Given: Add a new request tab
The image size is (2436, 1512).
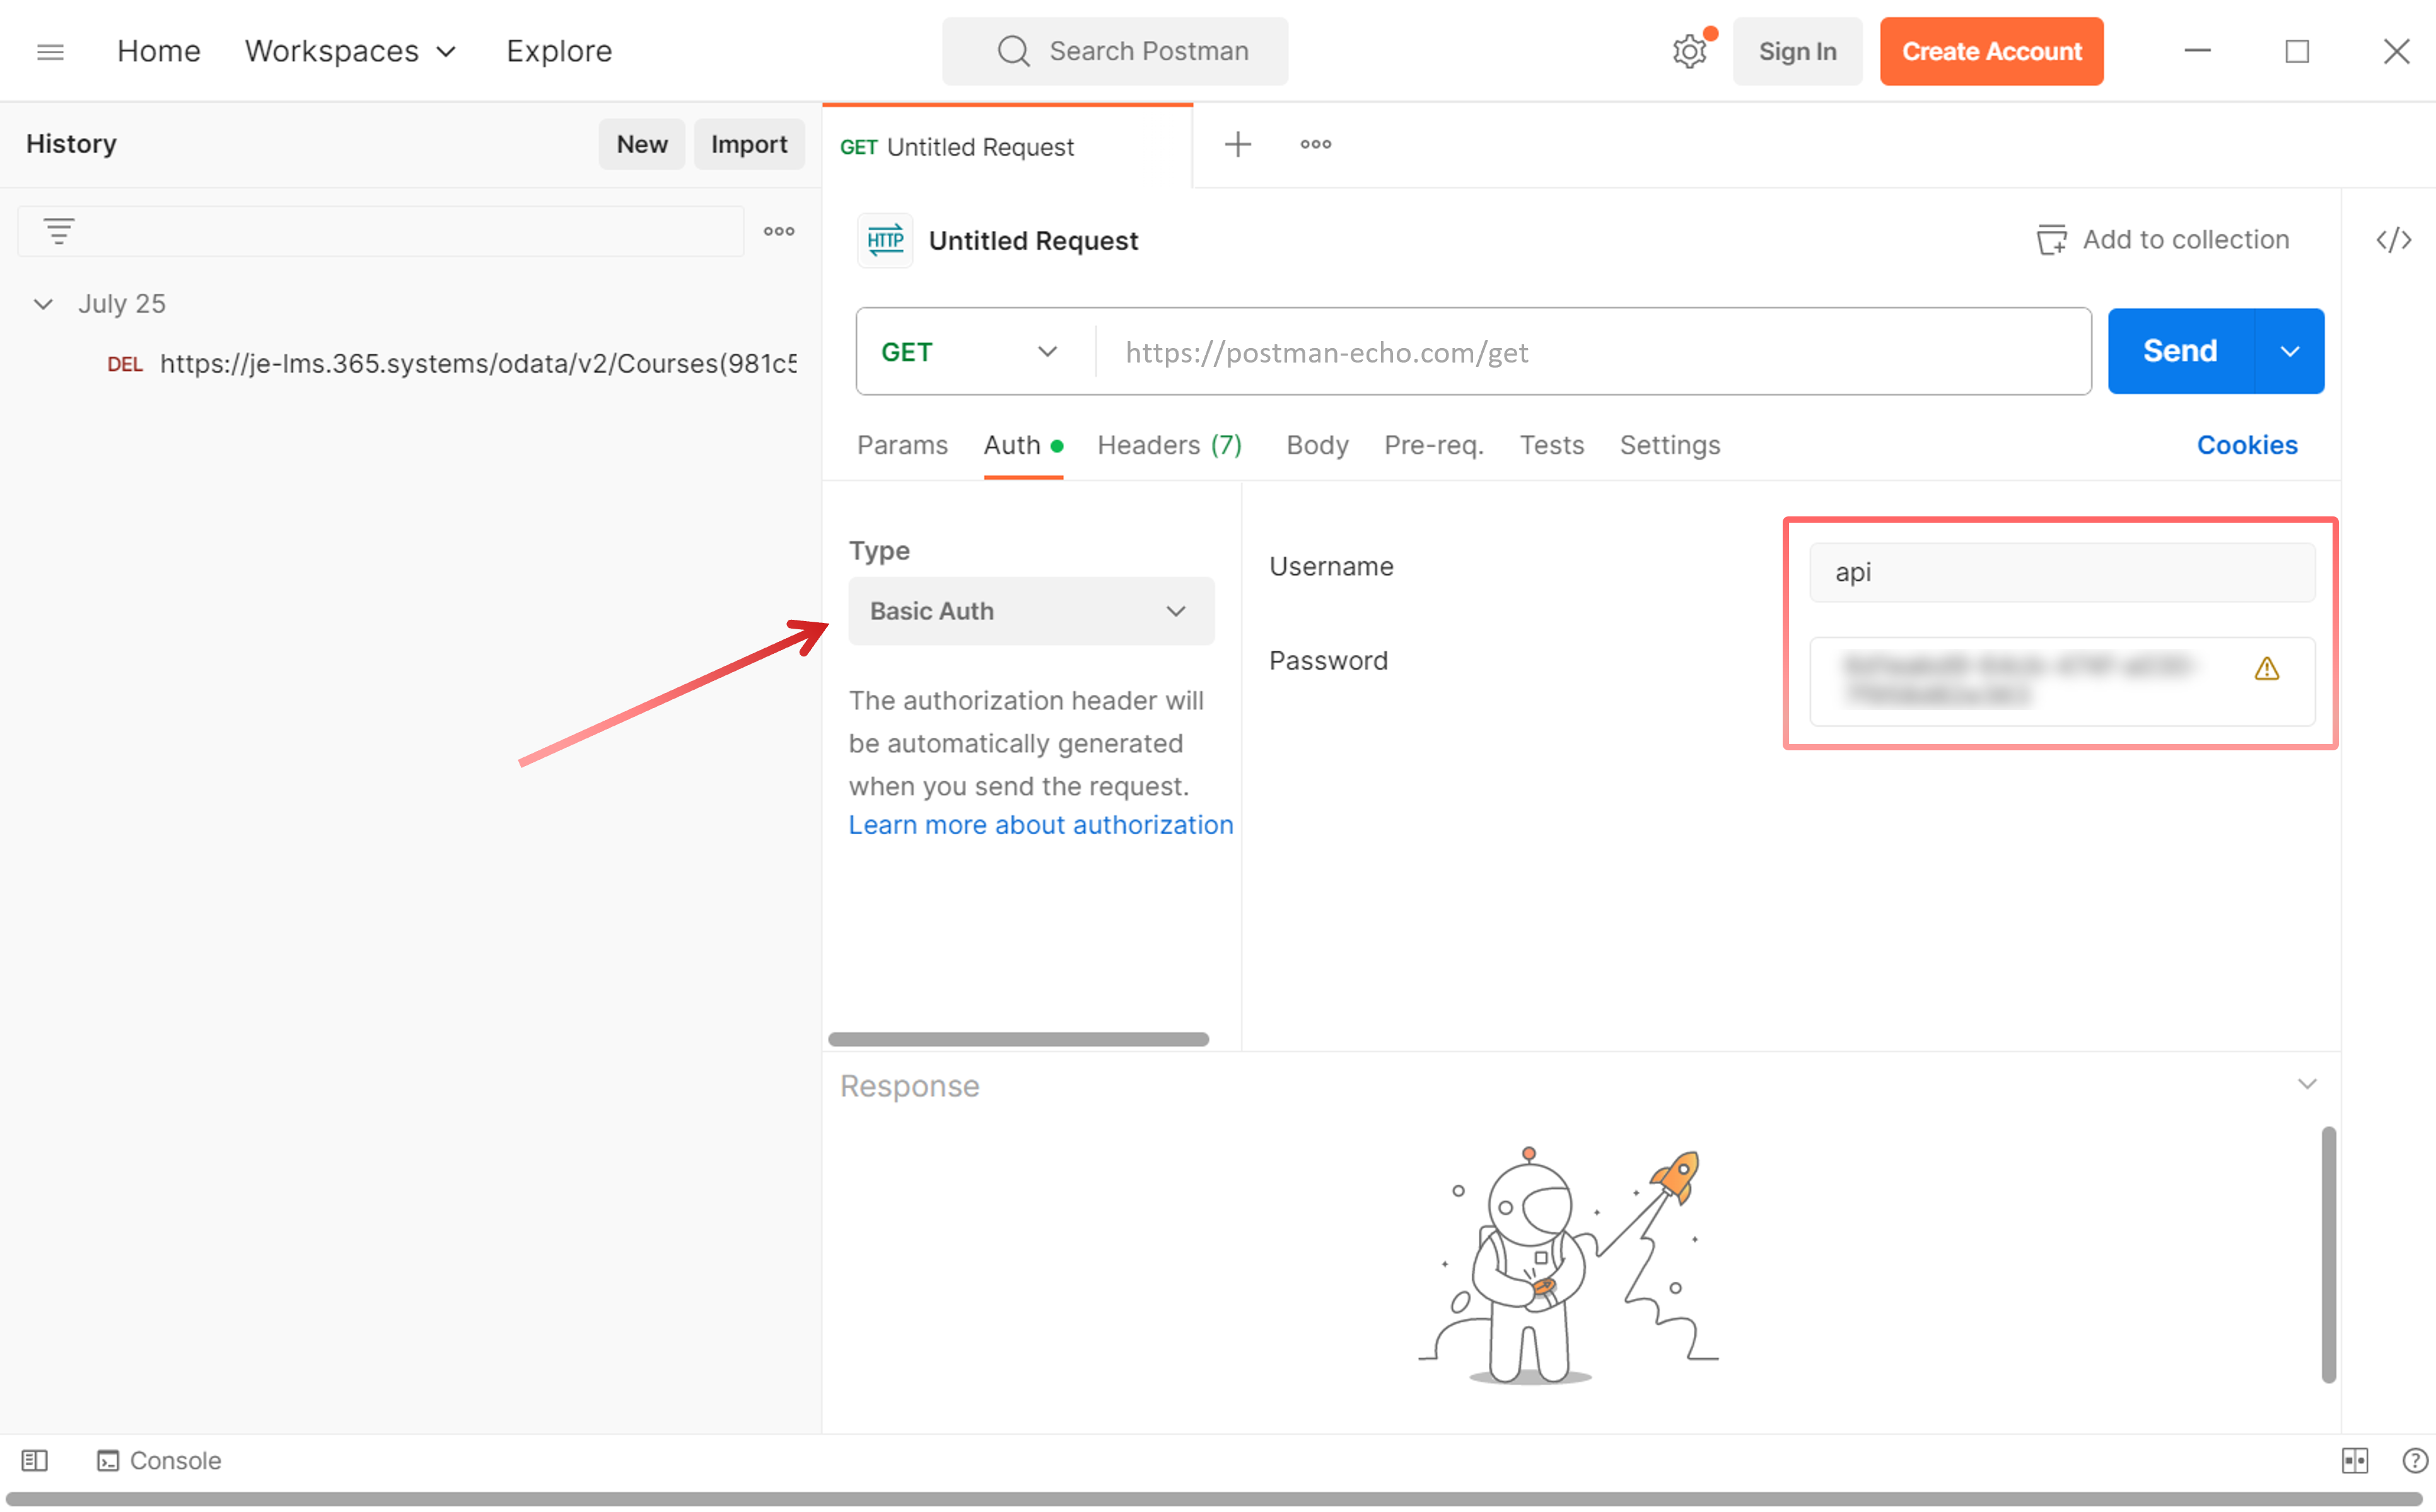Looking at the screenshot, I should 1237,144.
